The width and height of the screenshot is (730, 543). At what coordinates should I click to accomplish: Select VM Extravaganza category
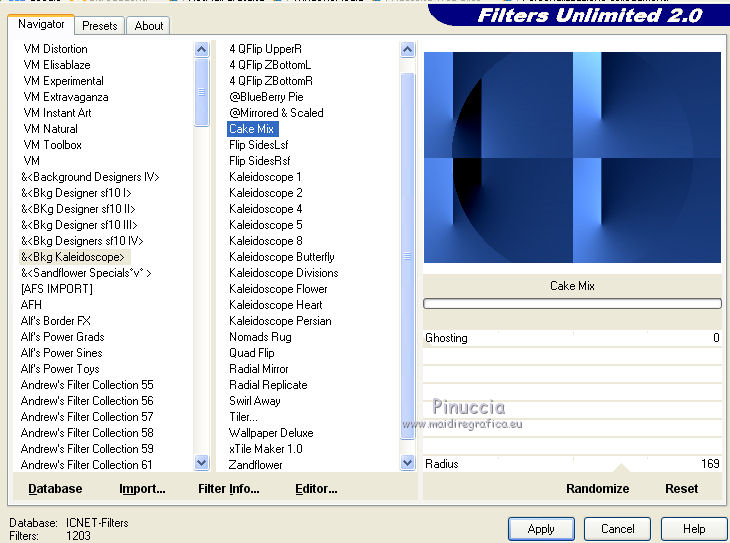pos(66,97)
